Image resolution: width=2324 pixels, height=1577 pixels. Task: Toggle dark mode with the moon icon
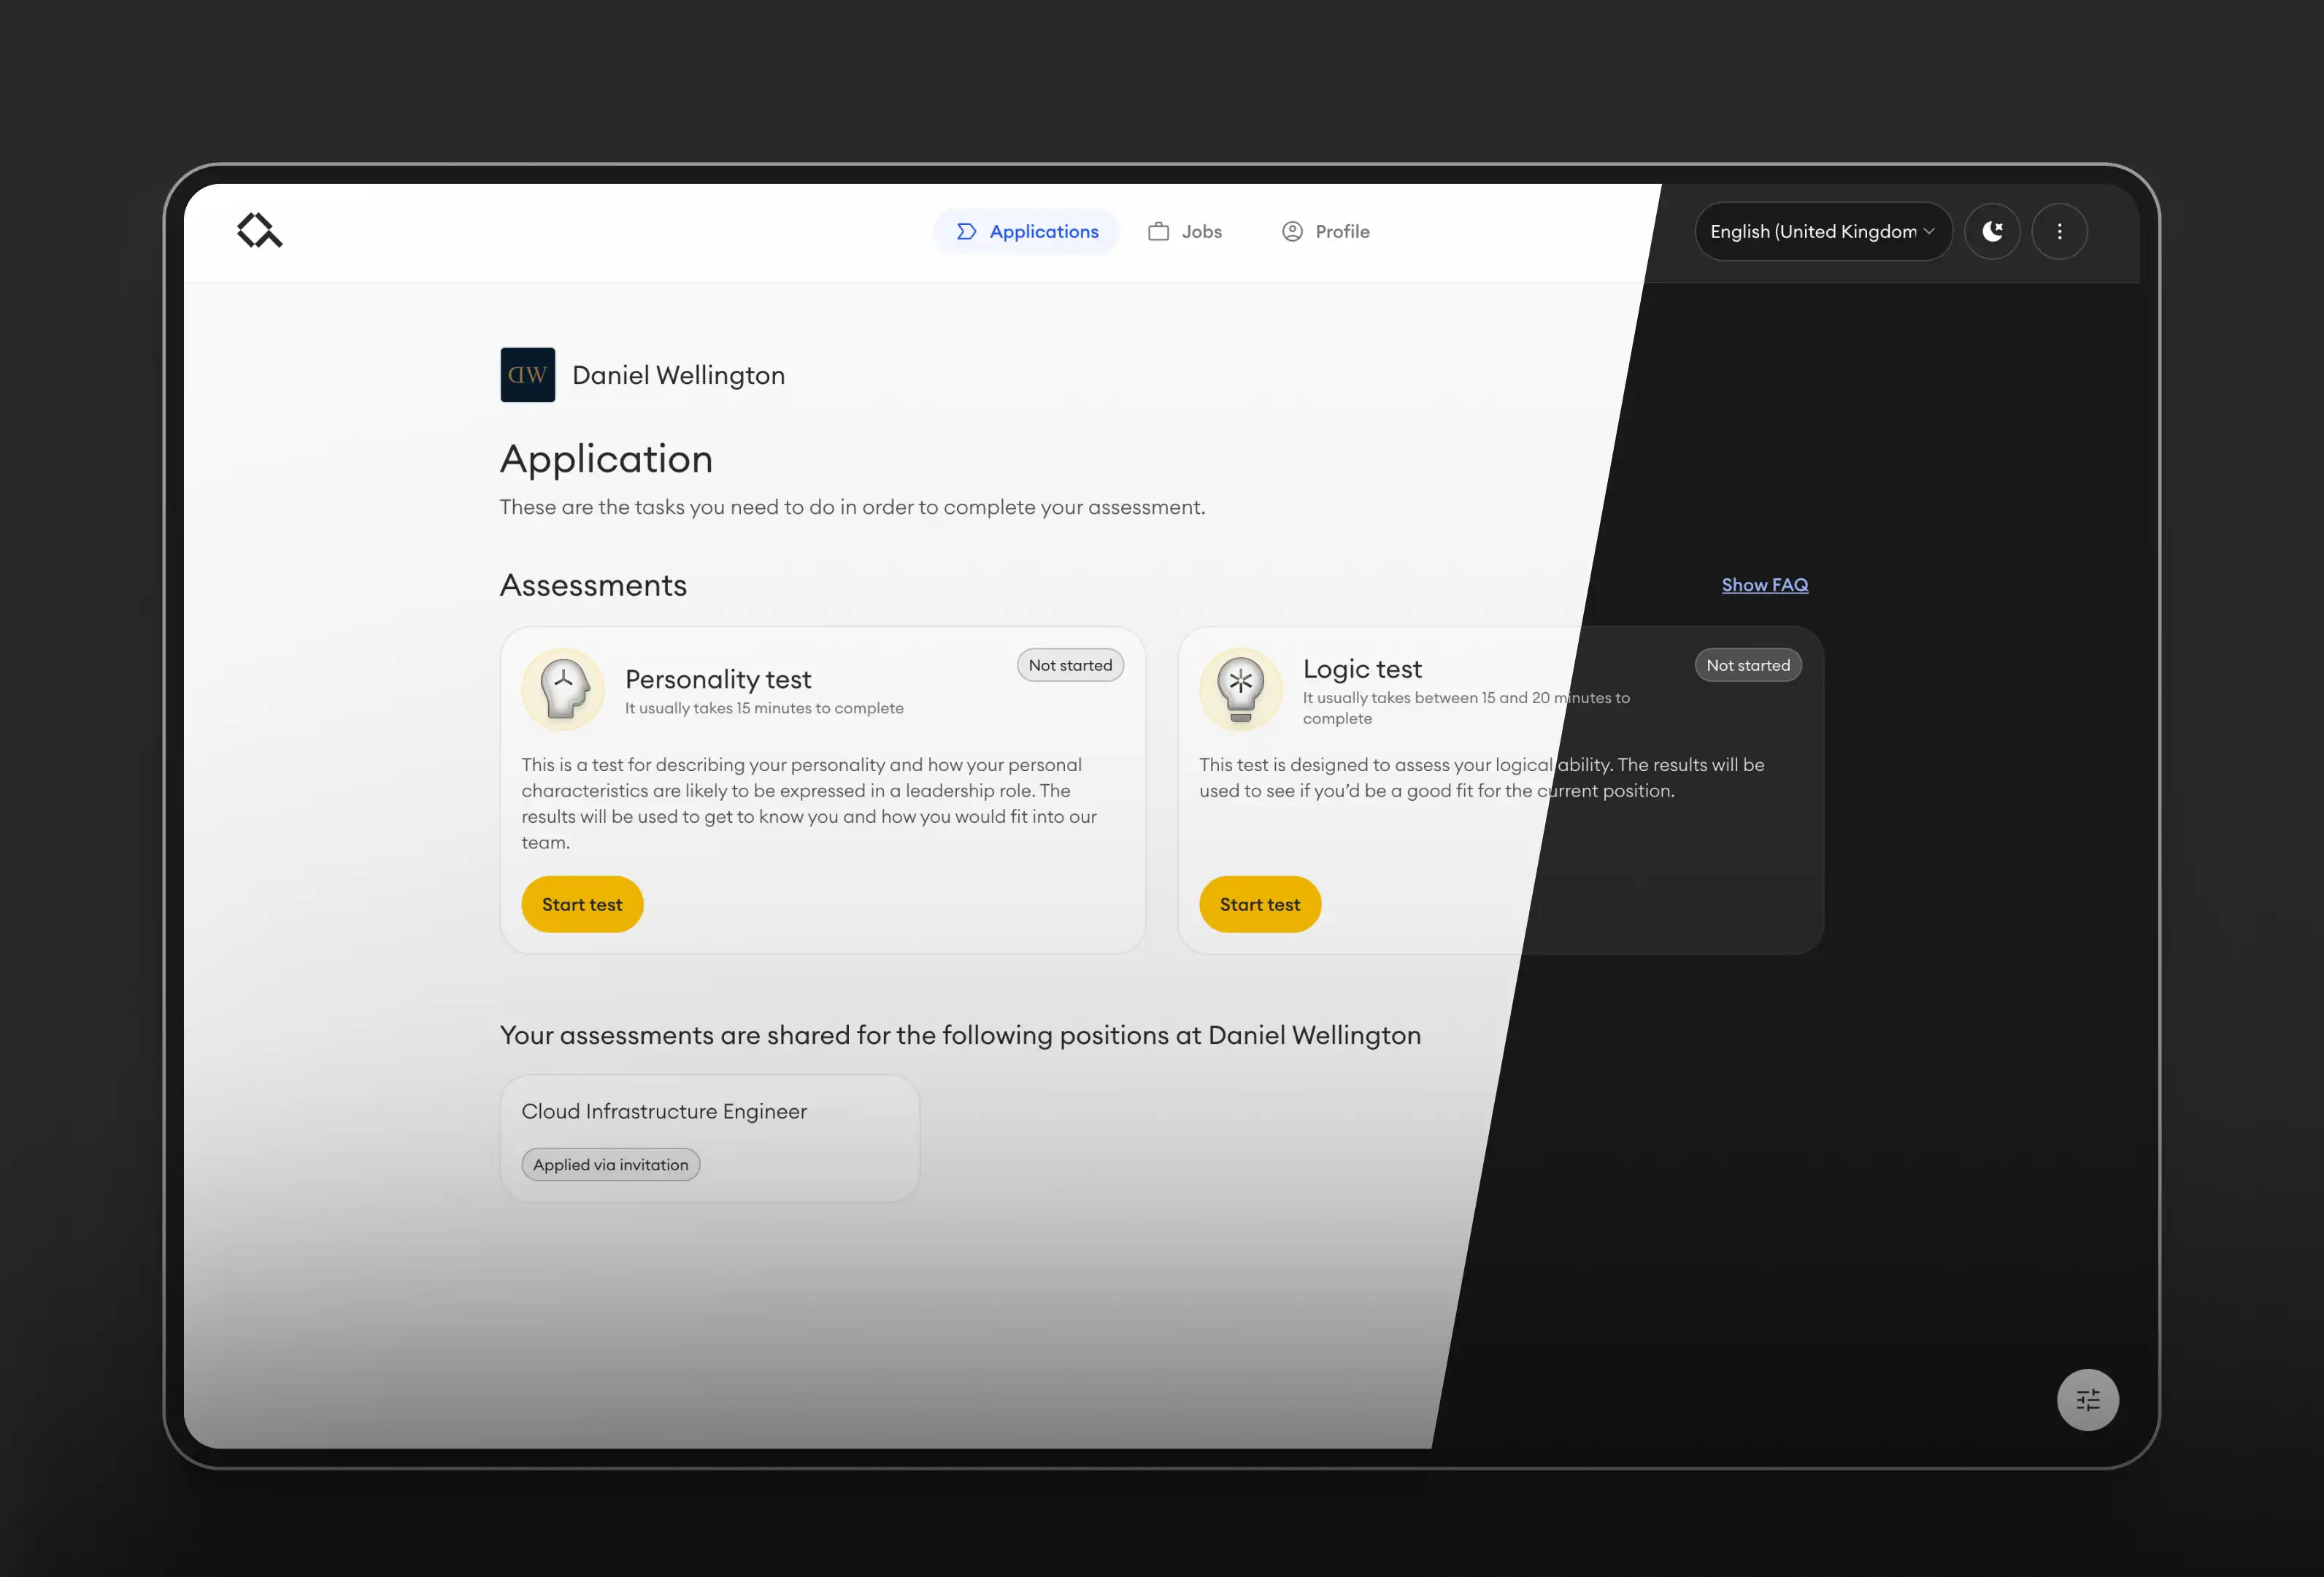coord(1992,231)
